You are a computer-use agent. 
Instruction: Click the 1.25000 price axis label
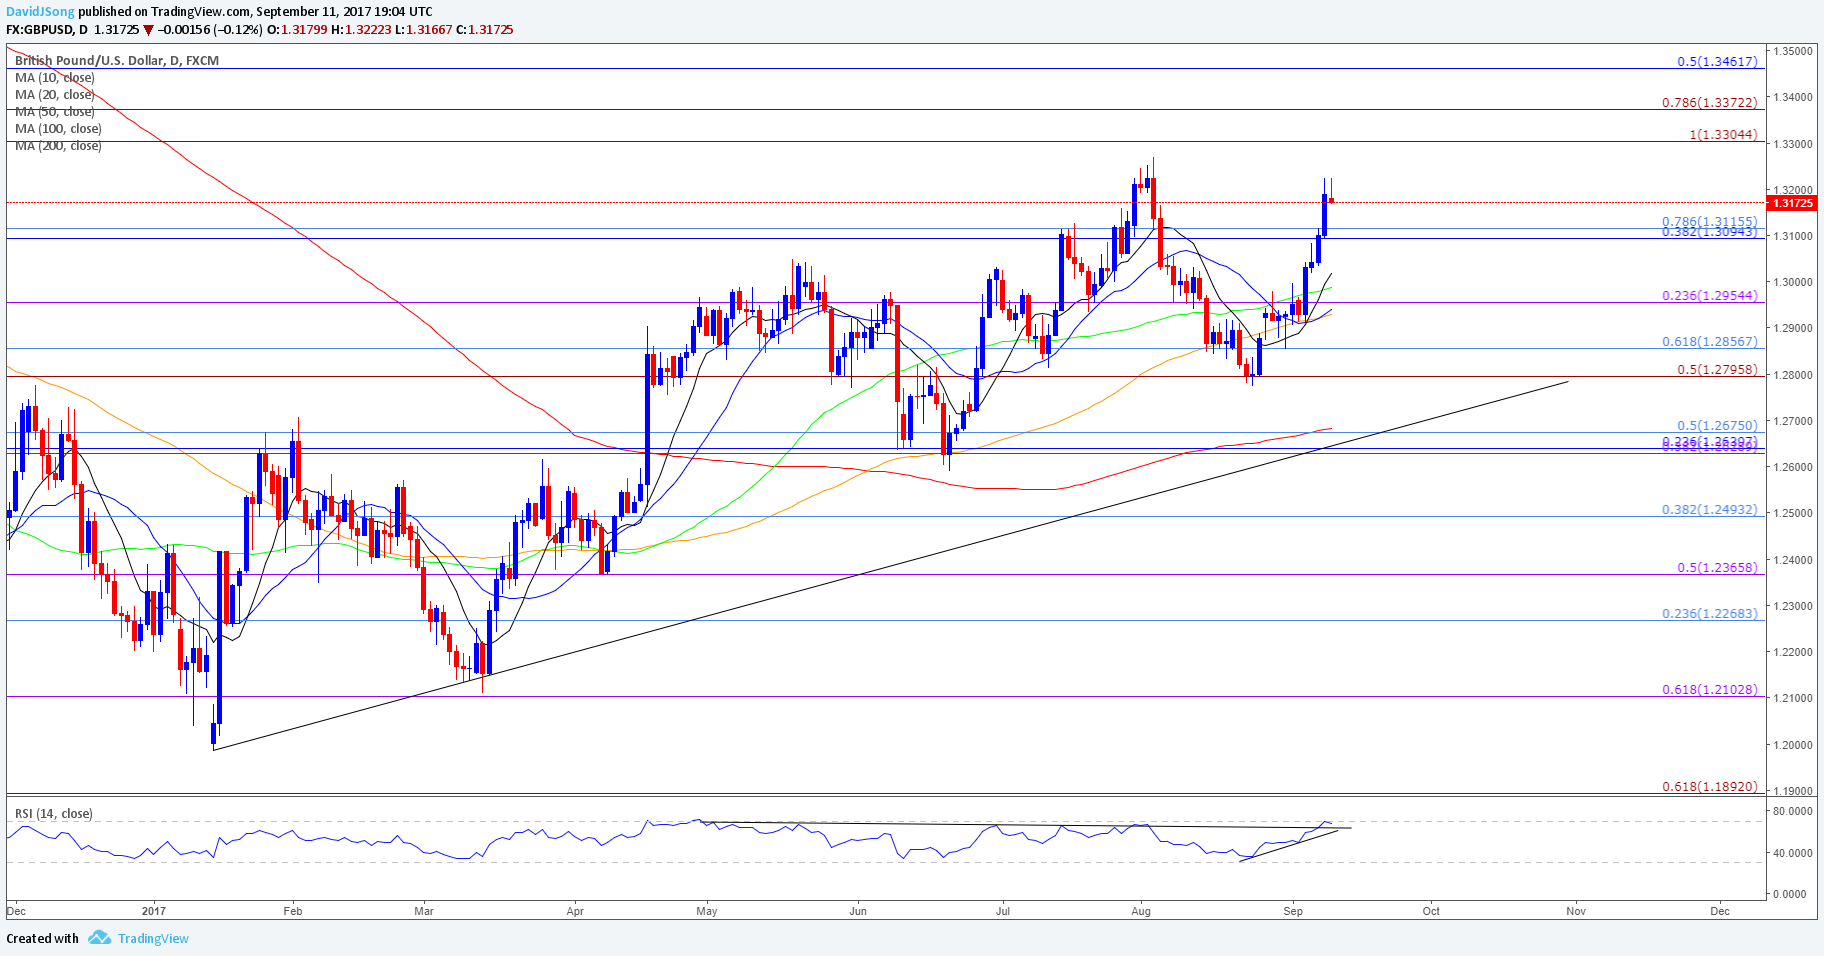coord(1793,513)
